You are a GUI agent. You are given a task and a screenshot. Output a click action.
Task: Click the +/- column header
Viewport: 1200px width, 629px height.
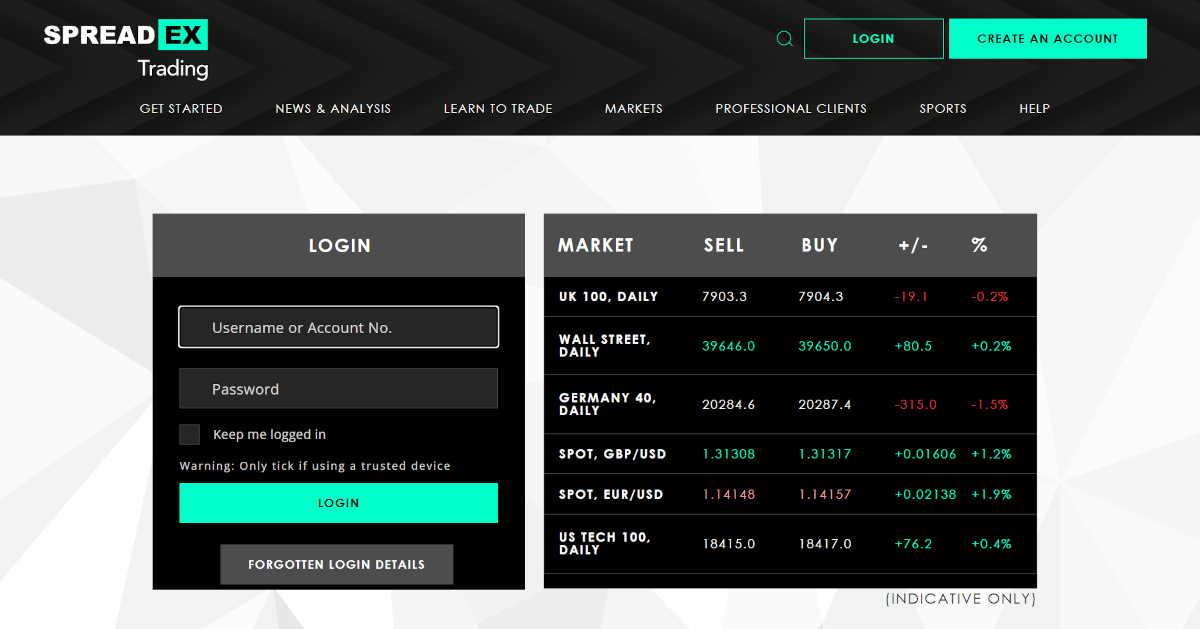[914, 245]
